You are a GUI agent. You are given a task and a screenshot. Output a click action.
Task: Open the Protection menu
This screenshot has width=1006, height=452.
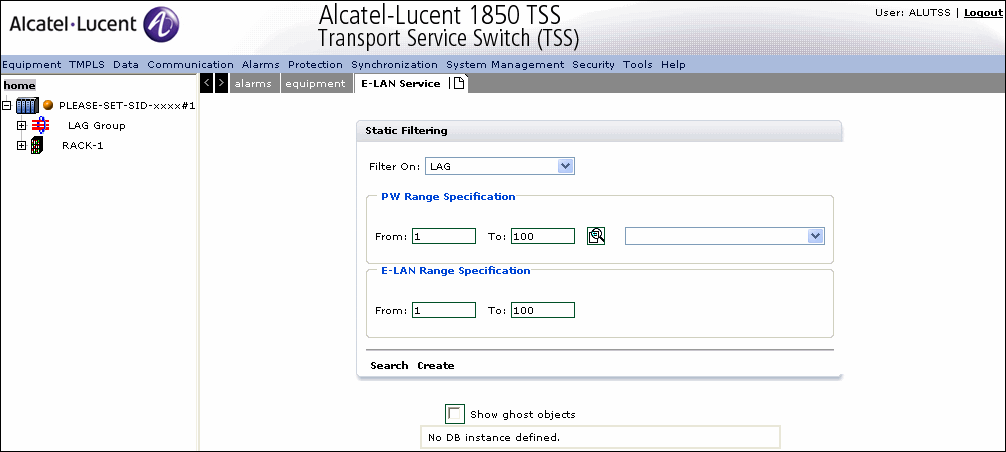click(x=316, y=65)
